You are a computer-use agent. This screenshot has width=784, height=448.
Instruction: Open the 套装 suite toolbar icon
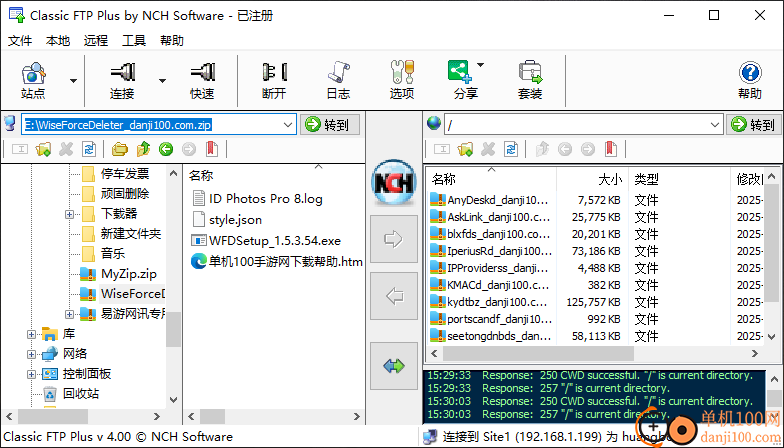[530, 80]
